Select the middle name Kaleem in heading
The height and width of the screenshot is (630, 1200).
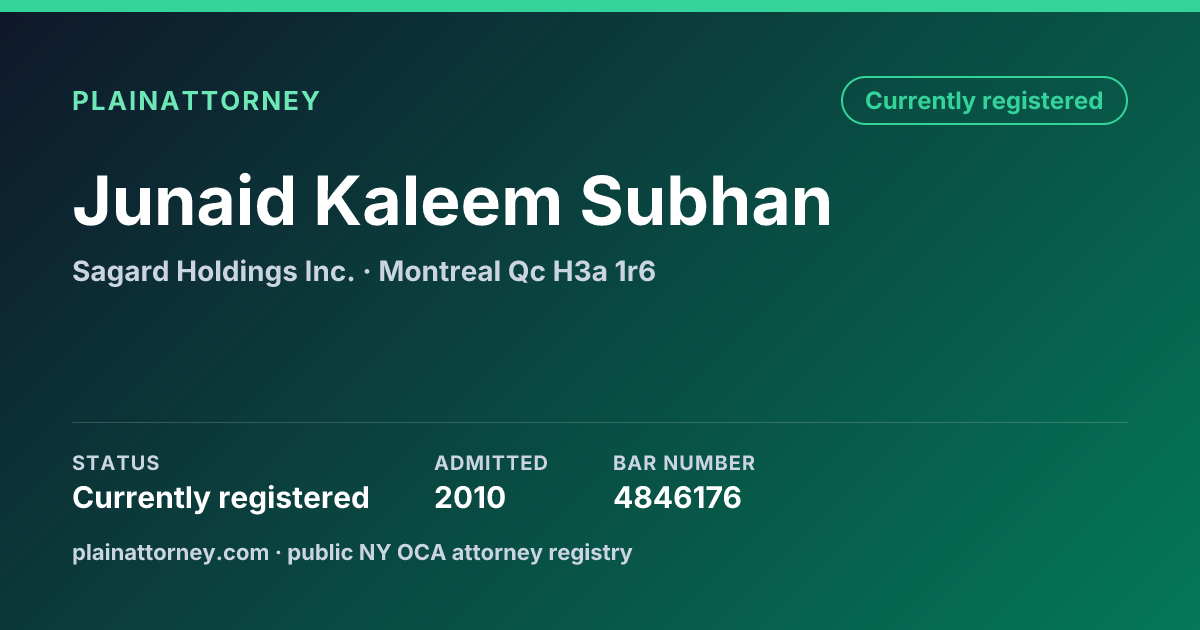click(x=438, y=202)
